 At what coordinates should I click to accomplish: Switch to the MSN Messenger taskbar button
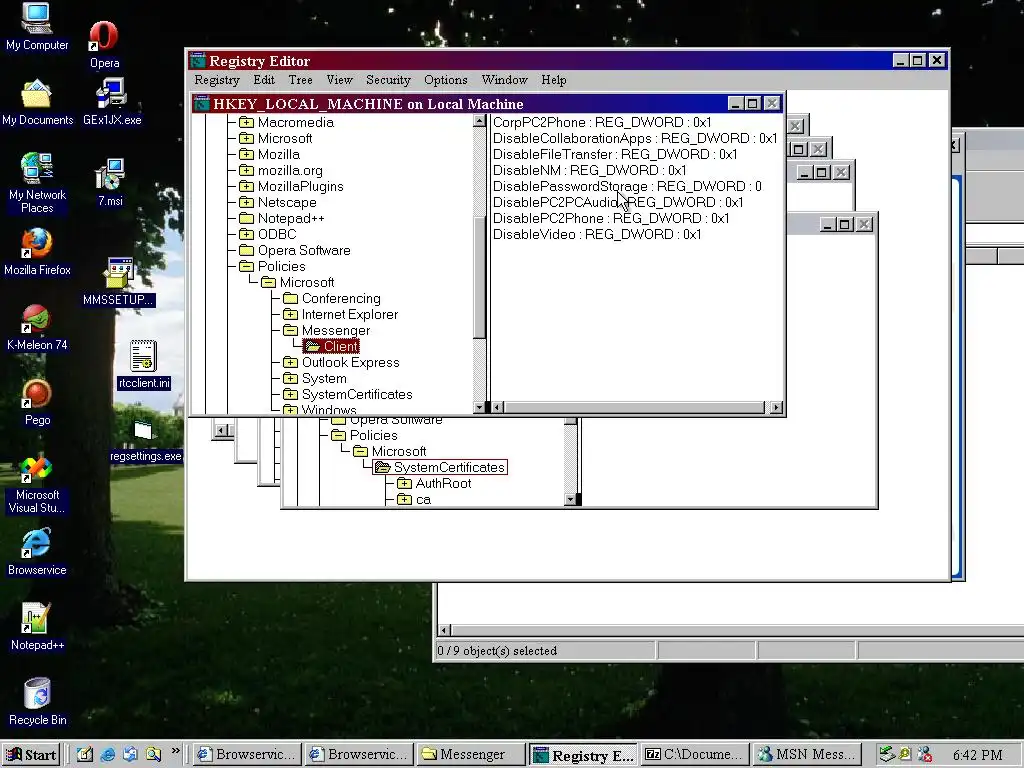807,755
